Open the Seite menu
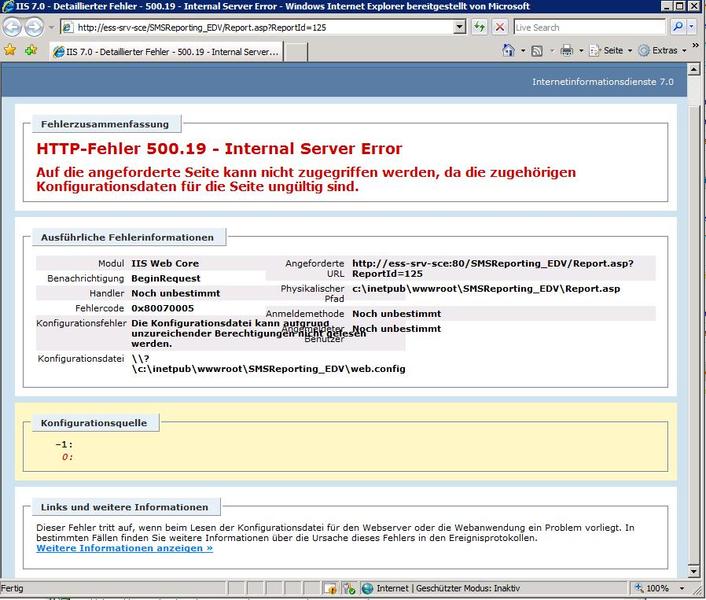This screenshot has width=706, height=600. [611, 50]
